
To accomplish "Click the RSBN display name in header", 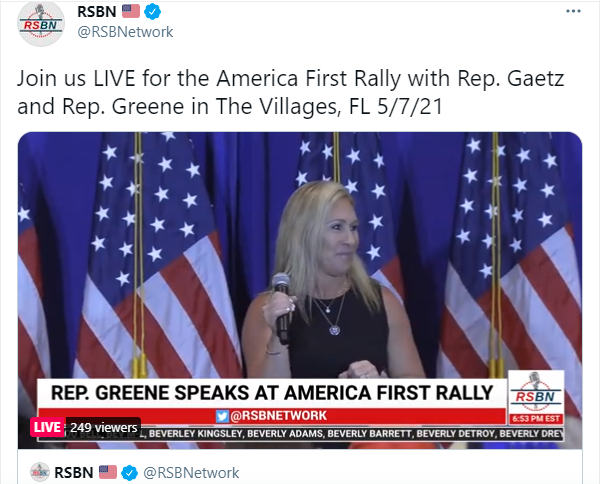I will (x=97, y=12).
